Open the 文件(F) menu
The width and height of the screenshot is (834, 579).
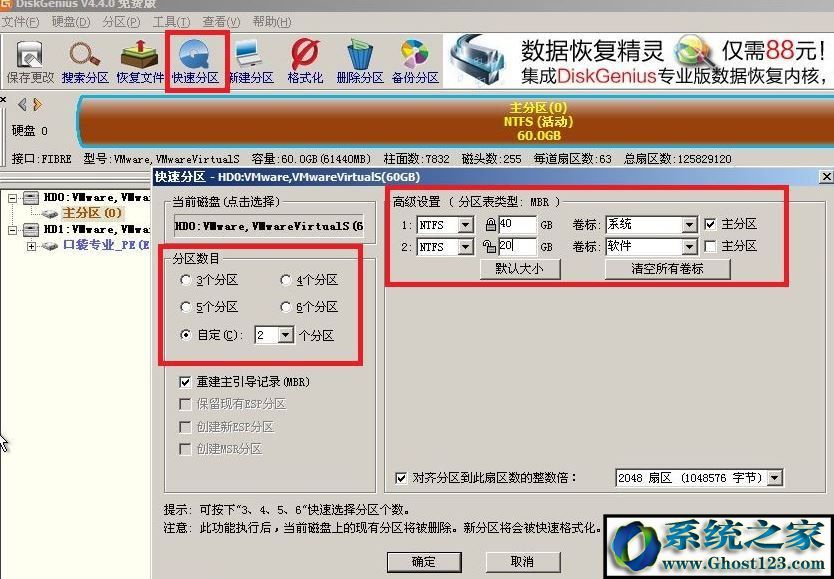pos(20,22)
